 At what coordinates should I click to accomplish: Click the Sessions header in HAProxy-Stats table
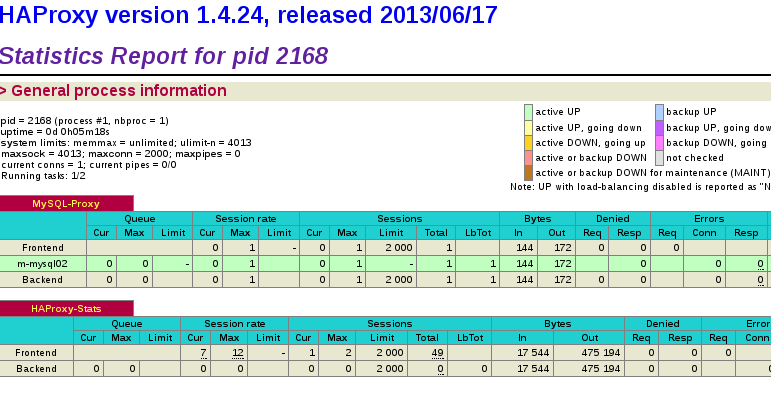(389, 324)
